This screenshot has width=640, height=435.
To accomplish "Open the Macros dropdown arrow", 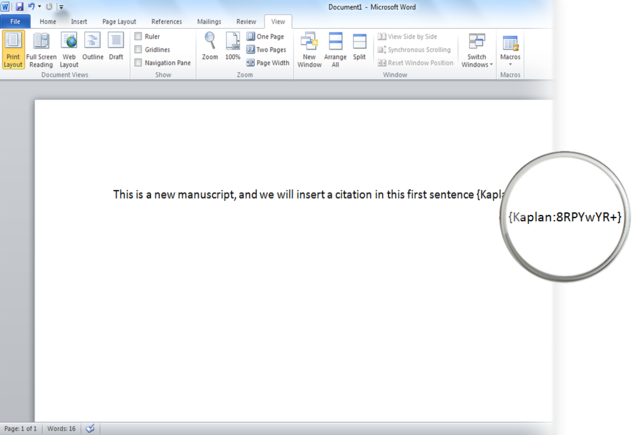I will coord(510,64).
